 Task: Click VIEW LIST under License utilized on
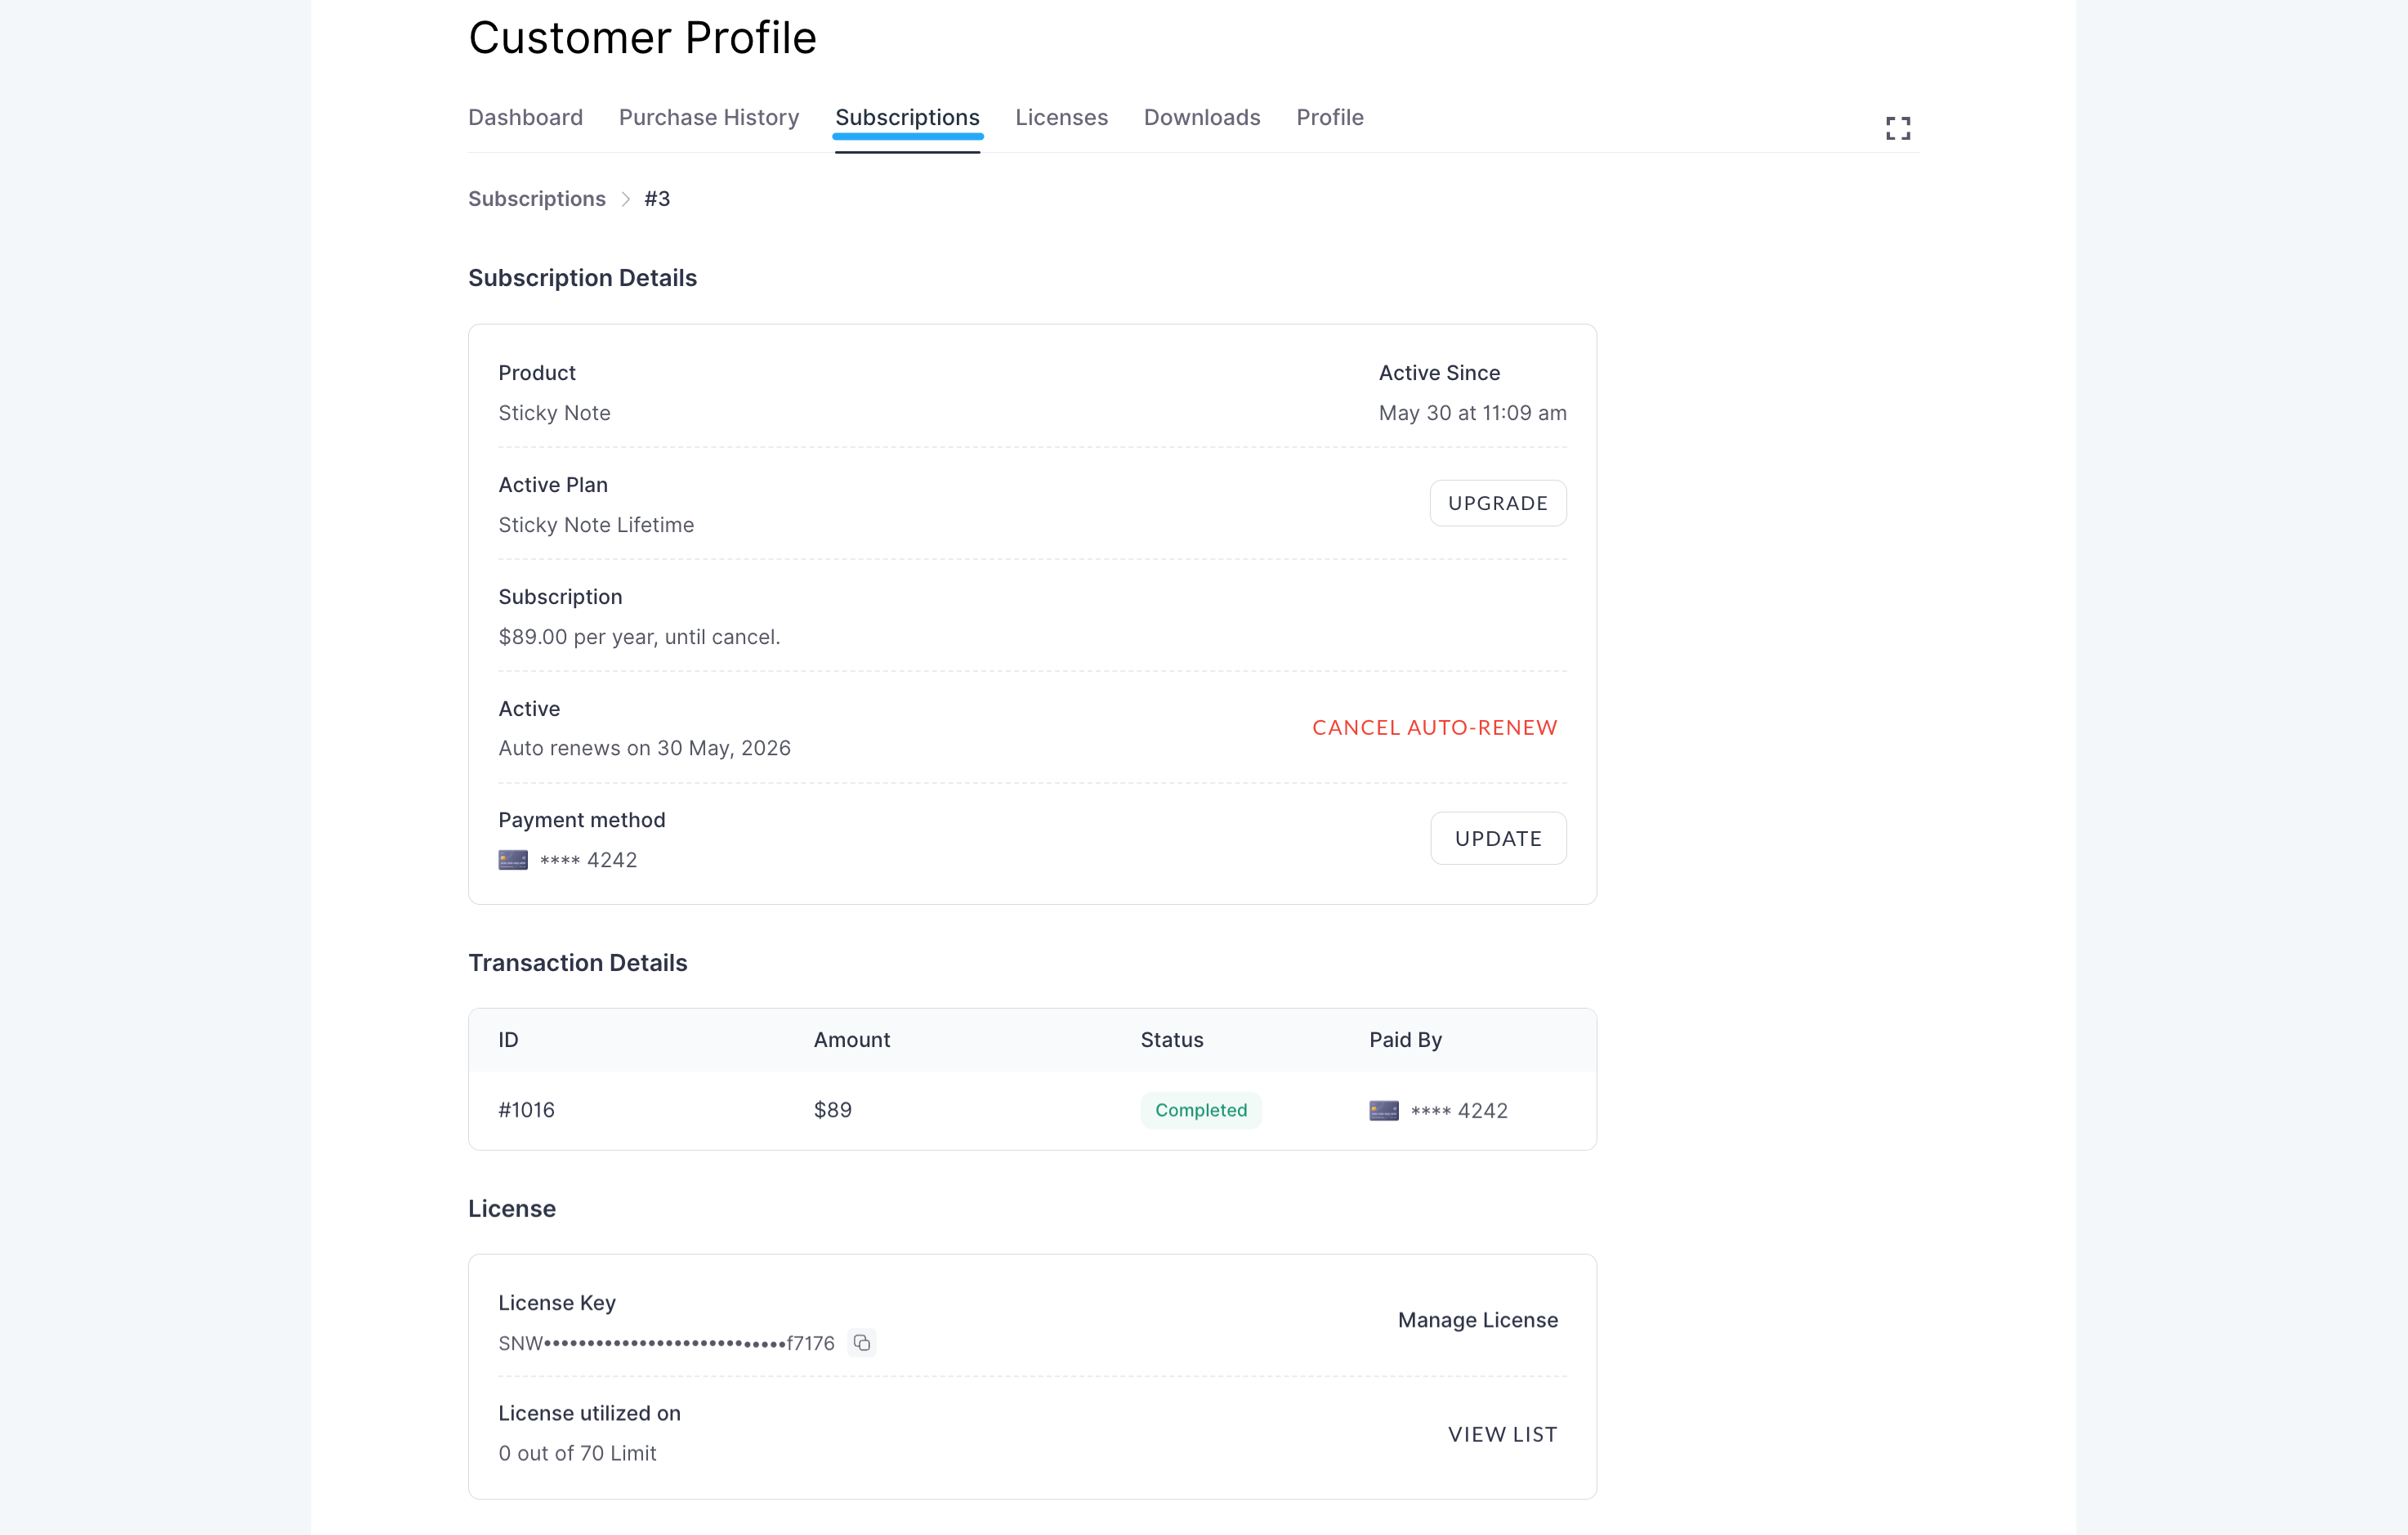coord(1501,1433)
